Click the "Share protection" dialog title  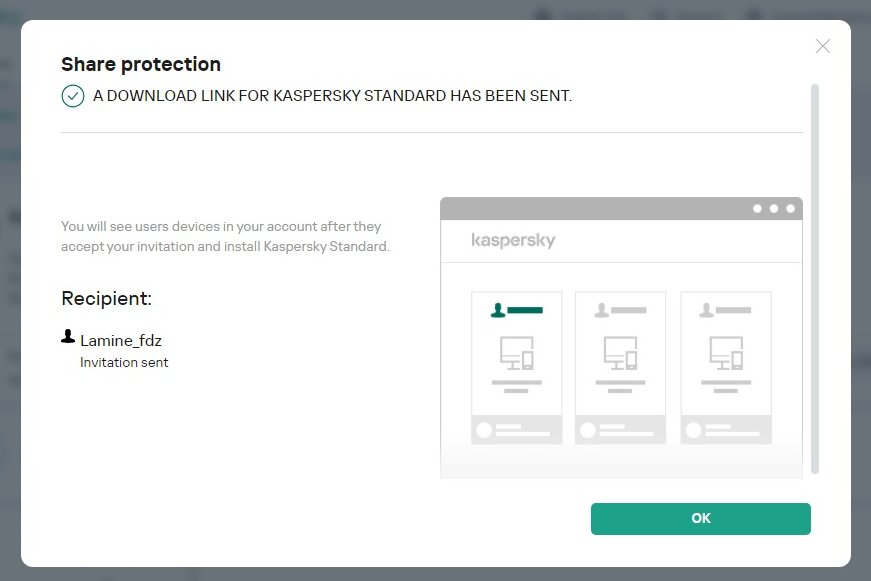(141, 64)
